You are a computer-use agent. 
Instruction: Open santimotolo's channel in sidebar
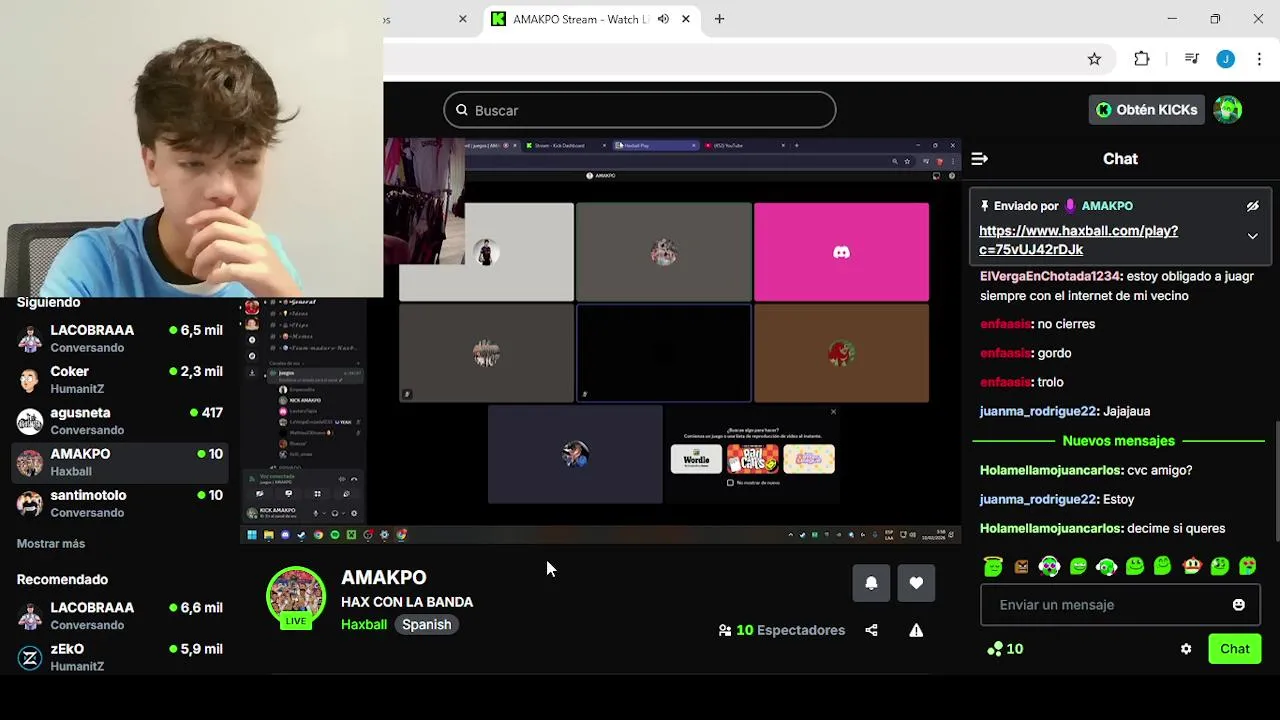click(120, 503)
